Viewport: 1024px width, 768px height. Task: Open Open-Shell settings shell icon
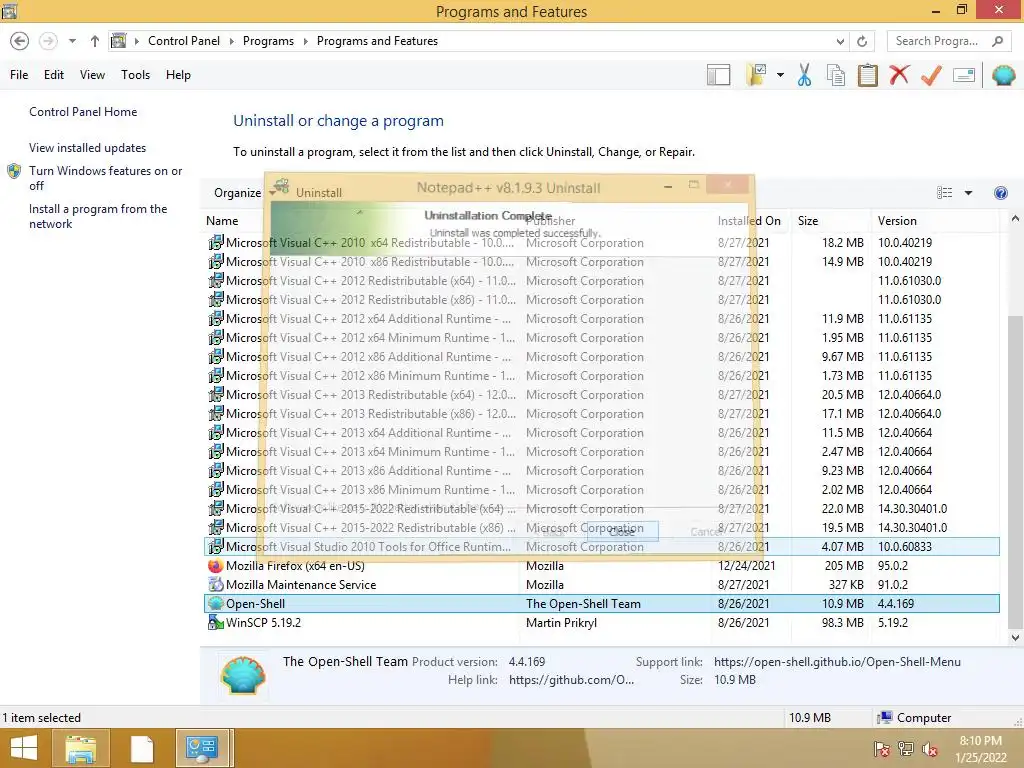pyautogui.click(x=1004, y=75)
